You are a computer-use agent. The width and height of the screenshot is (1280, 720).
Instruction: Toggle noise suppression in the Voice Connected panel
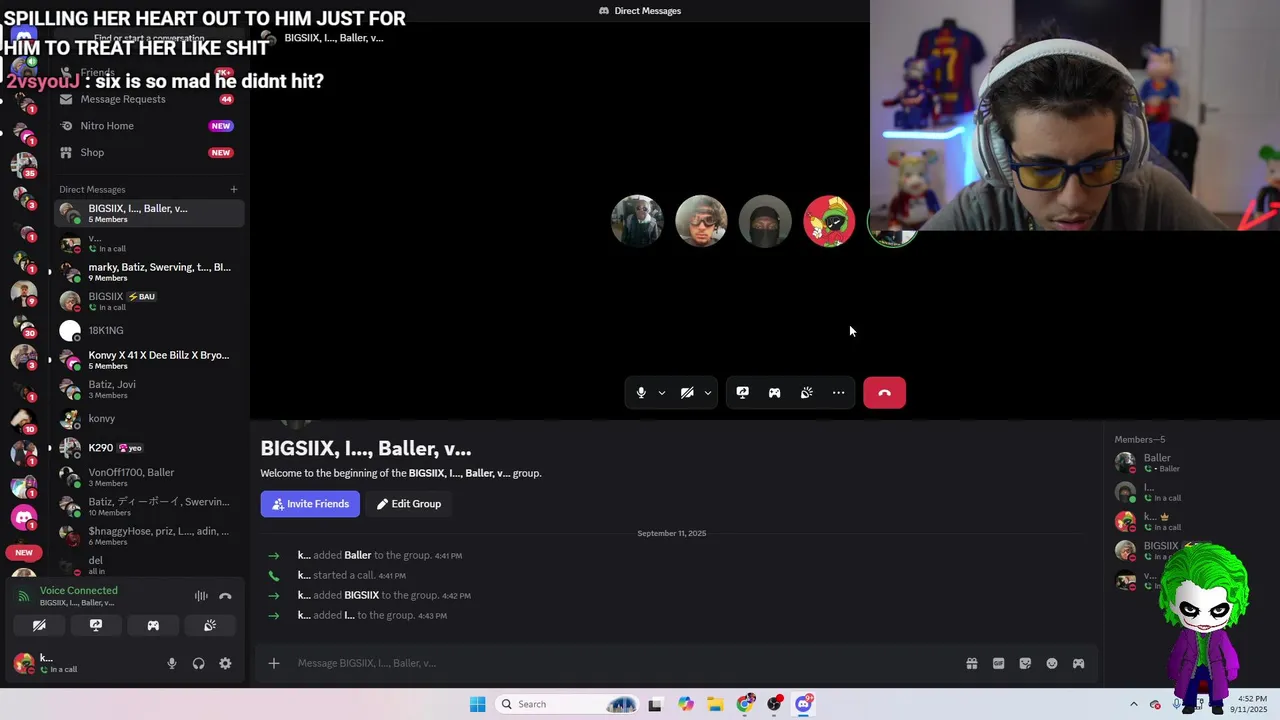pyautogui.click(x=201, y=596)
